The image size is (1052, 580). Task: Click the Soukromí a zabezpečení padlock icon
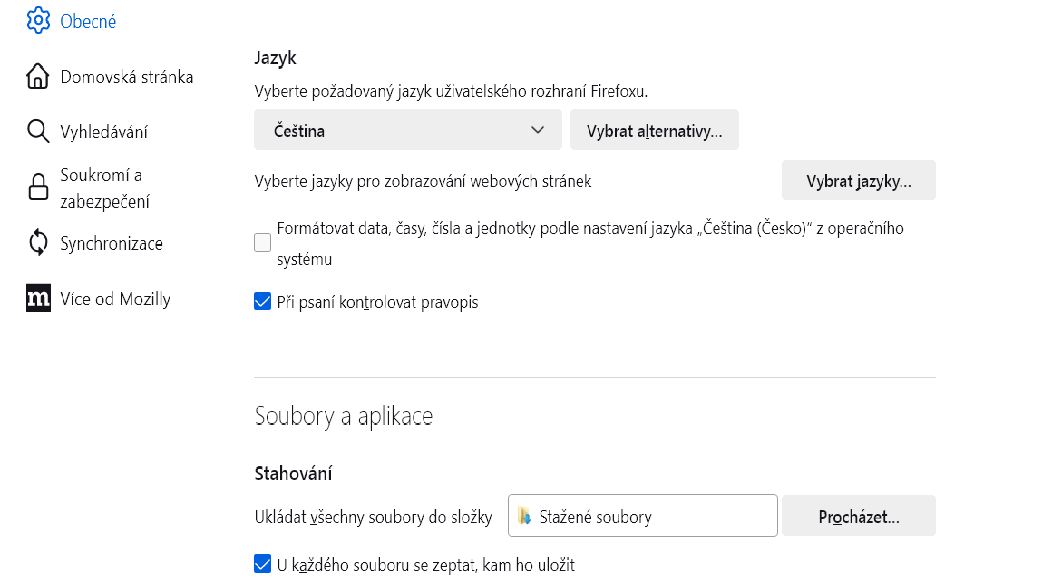tap(38, 188)
